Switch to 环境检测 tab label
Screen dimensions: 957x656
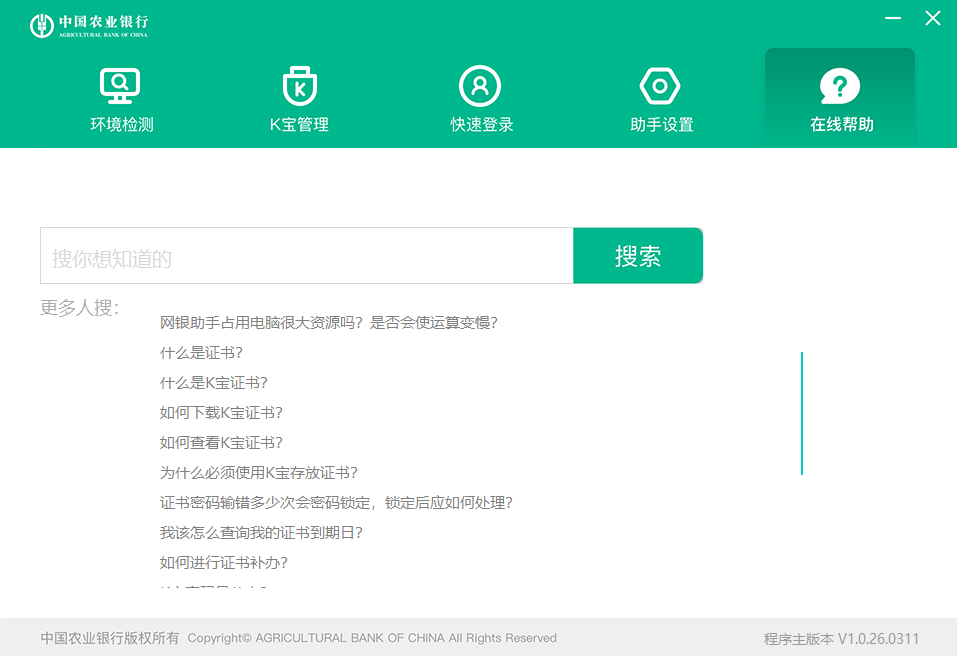(122, 124)
